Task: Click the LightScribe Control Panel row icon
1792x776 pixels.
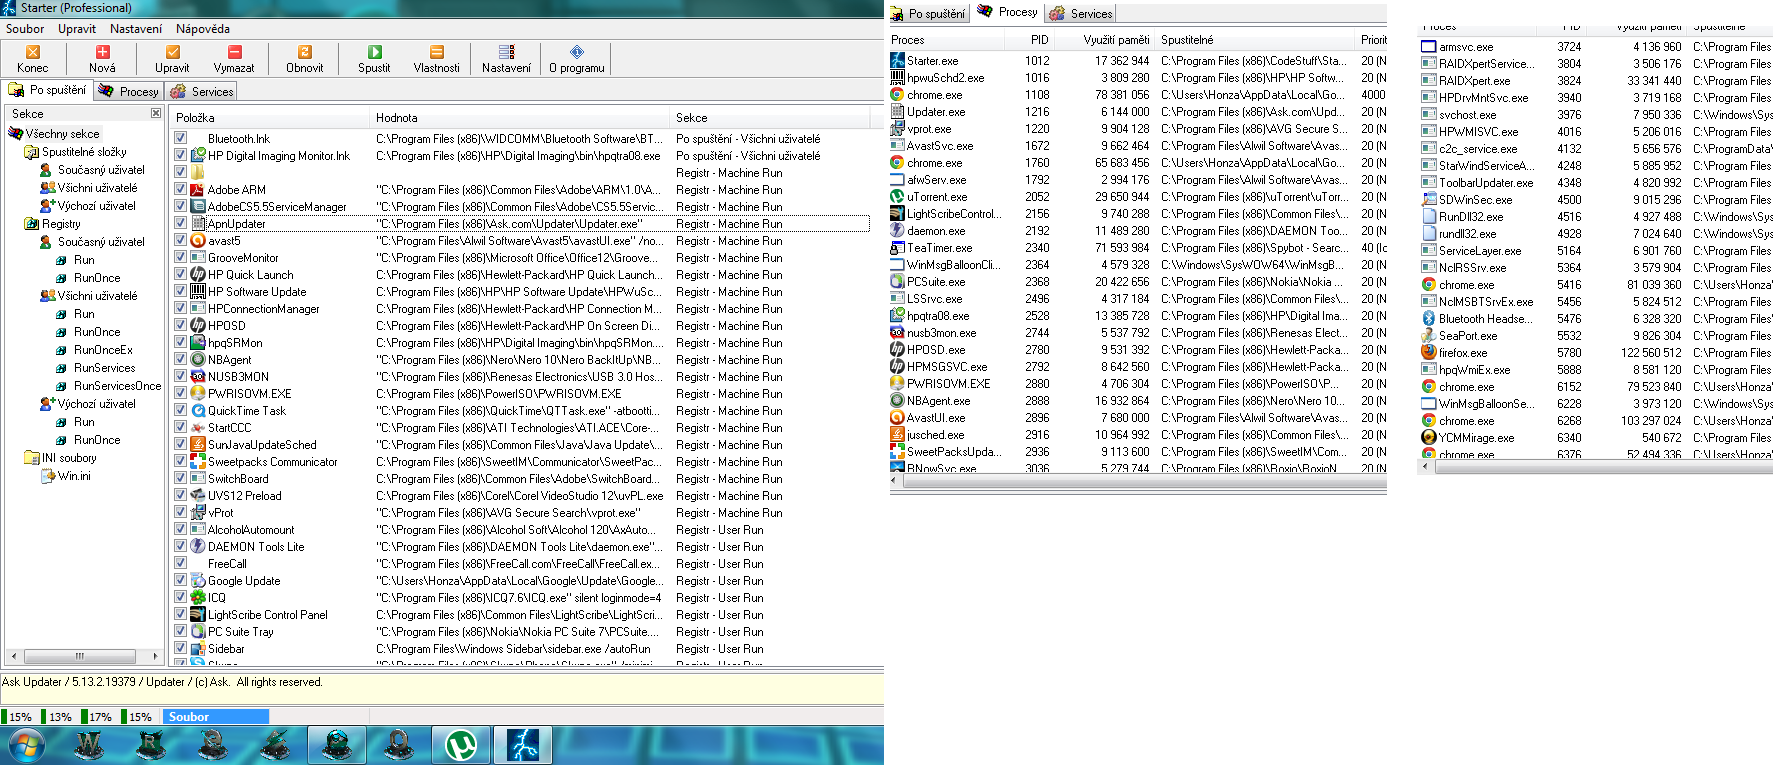Action: click(198, 614)
